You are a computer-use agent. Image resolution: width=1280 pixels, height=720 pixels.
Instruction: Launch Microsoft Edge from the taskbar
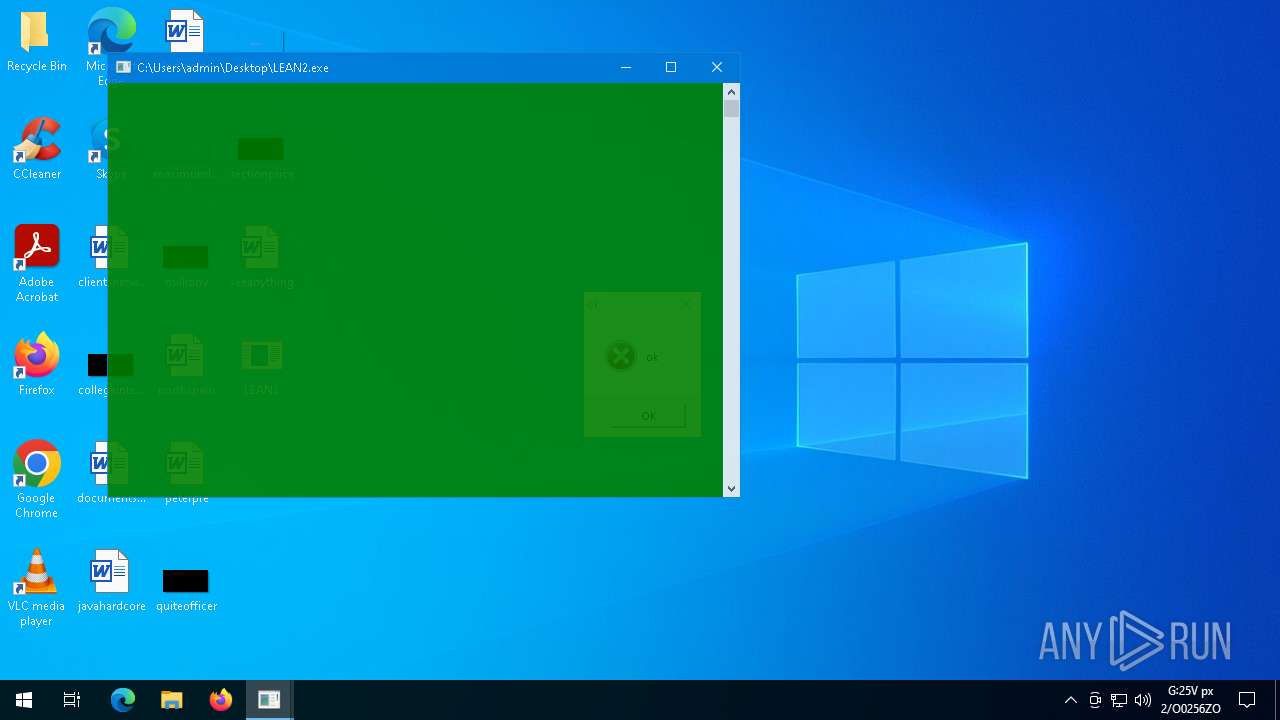122,700
